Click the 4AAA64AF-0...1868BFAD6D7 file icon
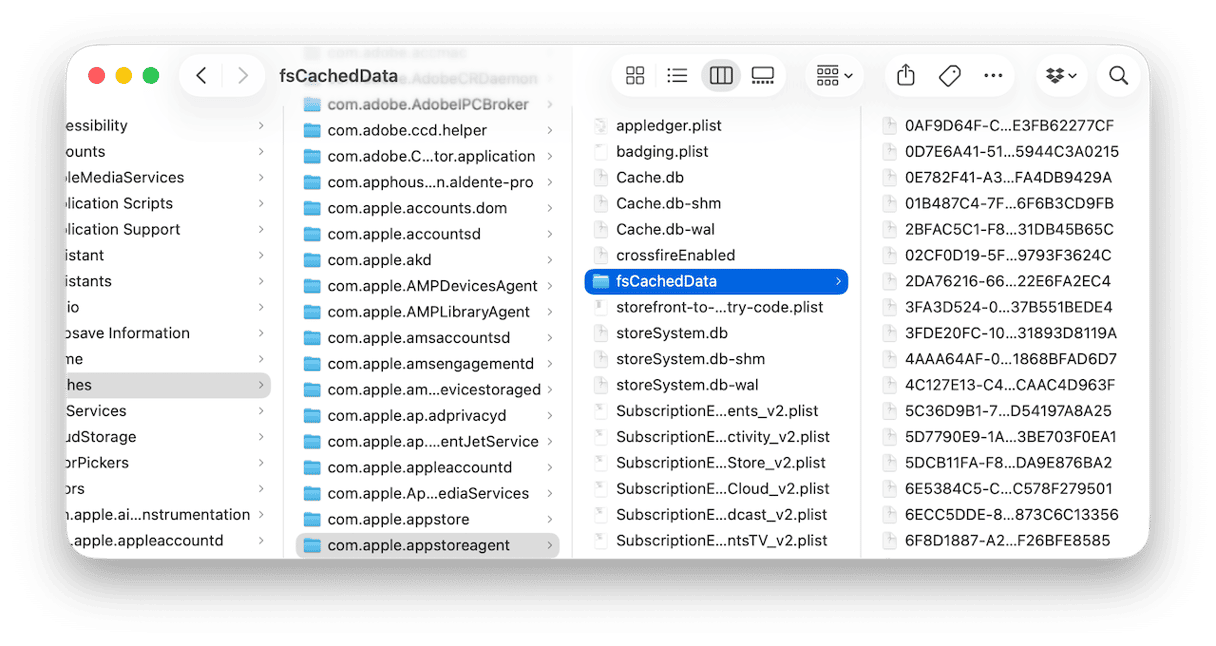 (x=889, y=360)
